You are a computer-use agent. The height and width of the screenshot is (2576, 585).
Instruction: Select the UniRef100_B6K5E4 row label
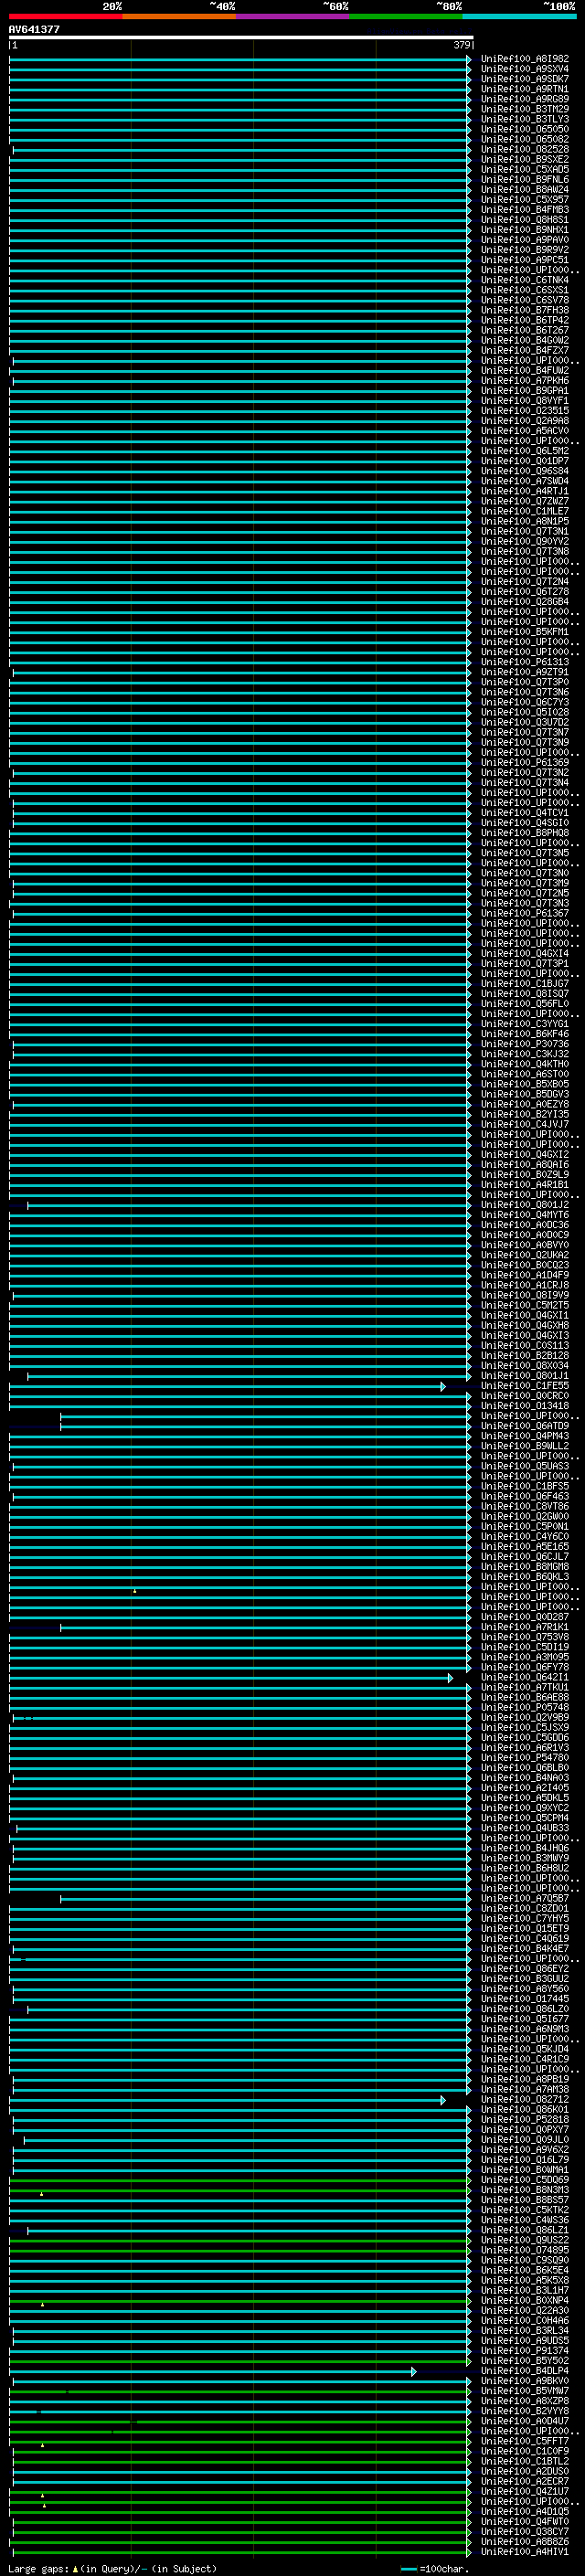coord(525,2270)
